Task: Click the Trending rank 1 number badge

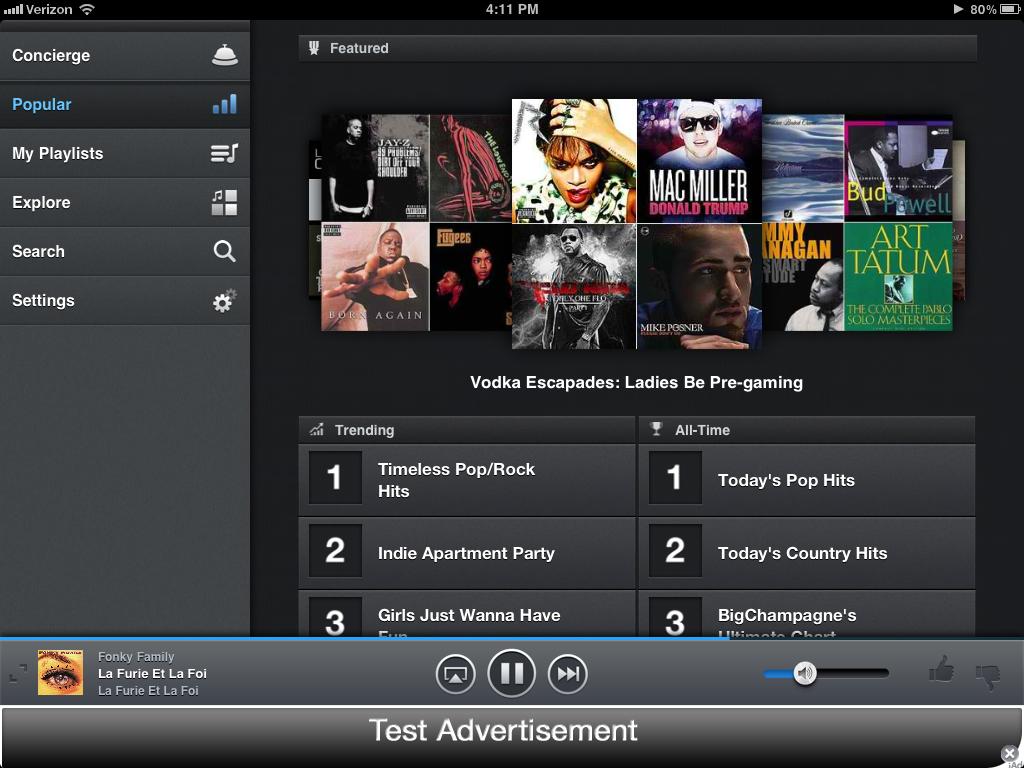Action: [x=335, y=477]
